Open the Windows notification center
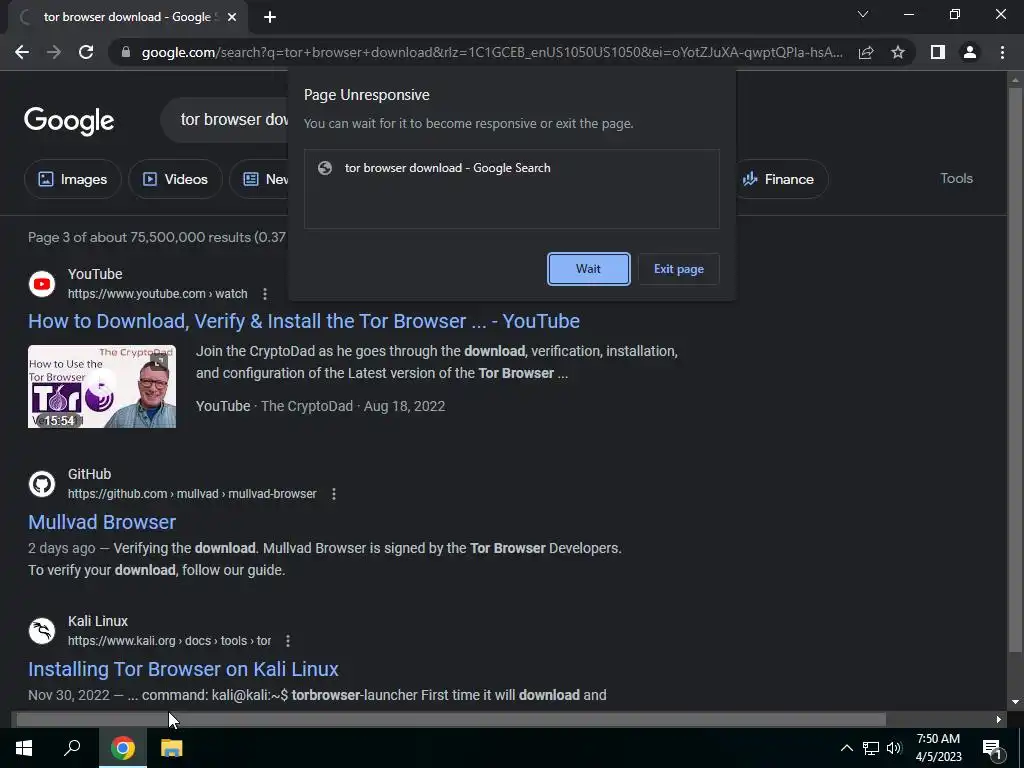Image resolution: width=1024 pixels, height=768 pixels. (x=992, y=748)
